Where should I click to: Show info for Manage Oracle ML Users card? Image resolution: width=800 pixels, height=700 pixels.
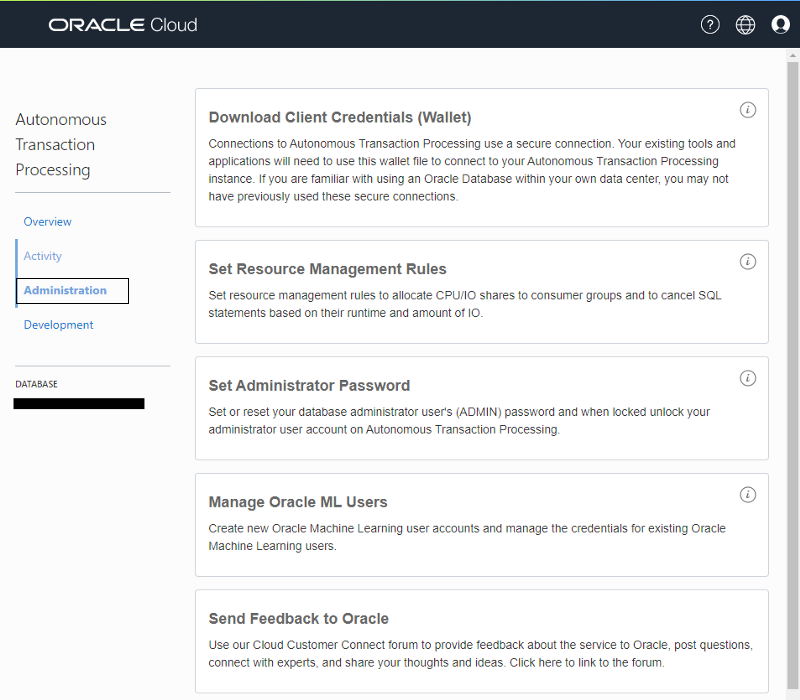(x=747, y=495)
